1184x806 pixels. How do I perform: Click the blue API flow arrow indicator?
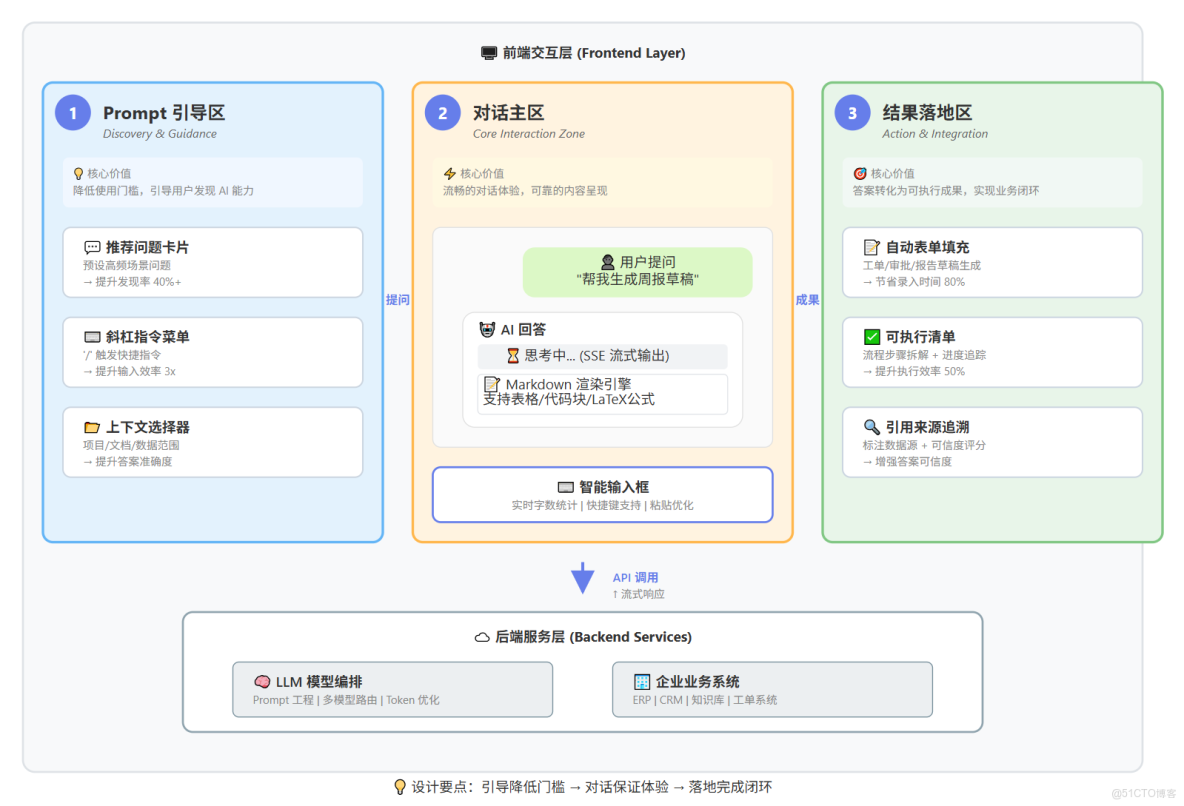click(582, 578)
